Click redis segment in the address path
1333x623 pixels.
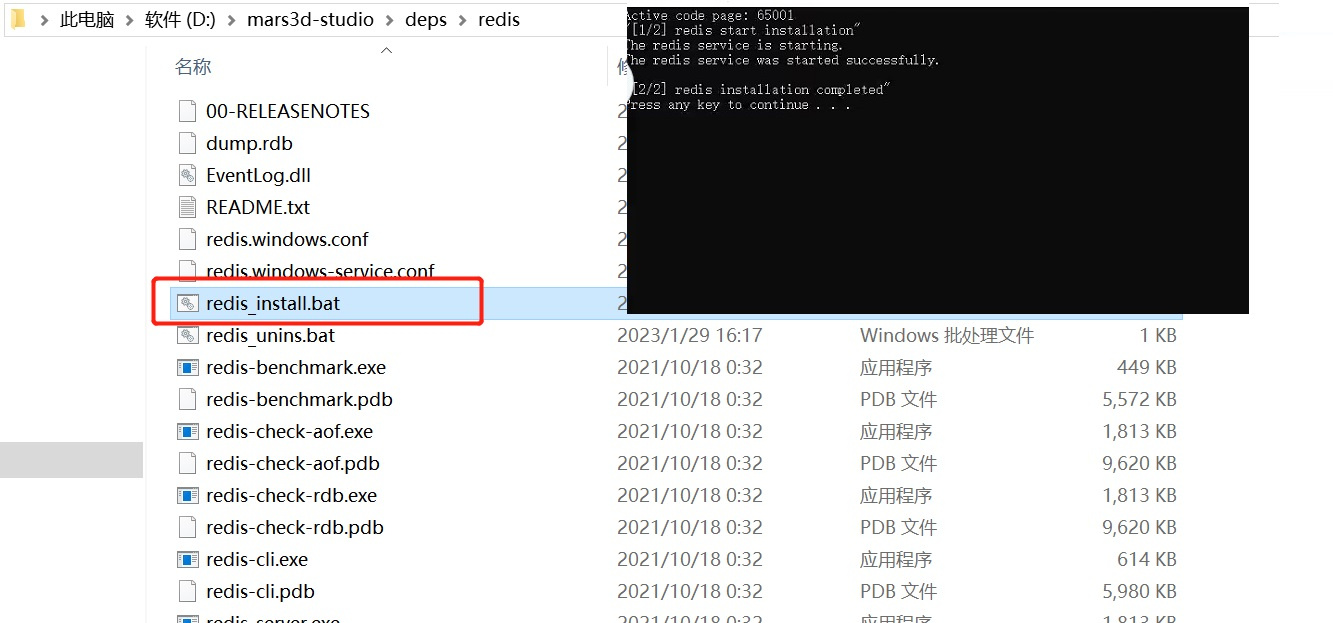[x=499, y=20]
